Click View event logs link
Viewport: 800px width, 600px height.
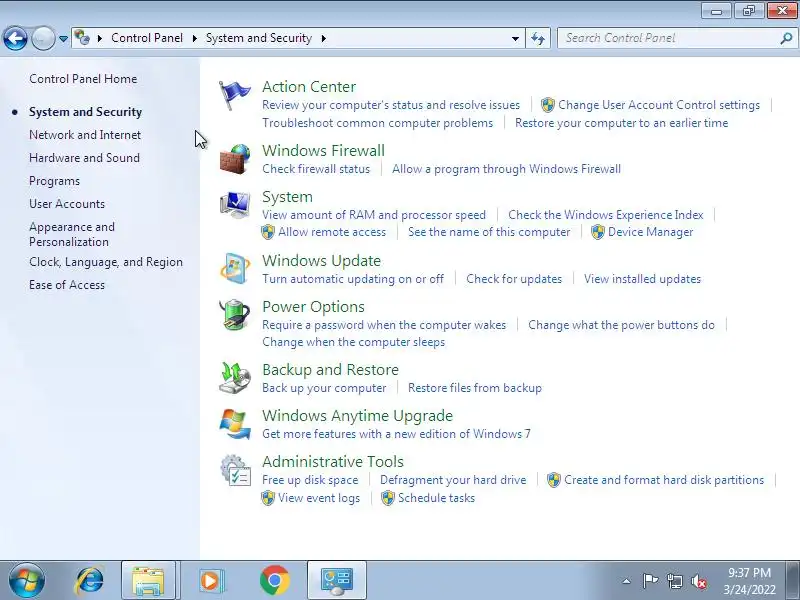[319, 498]
